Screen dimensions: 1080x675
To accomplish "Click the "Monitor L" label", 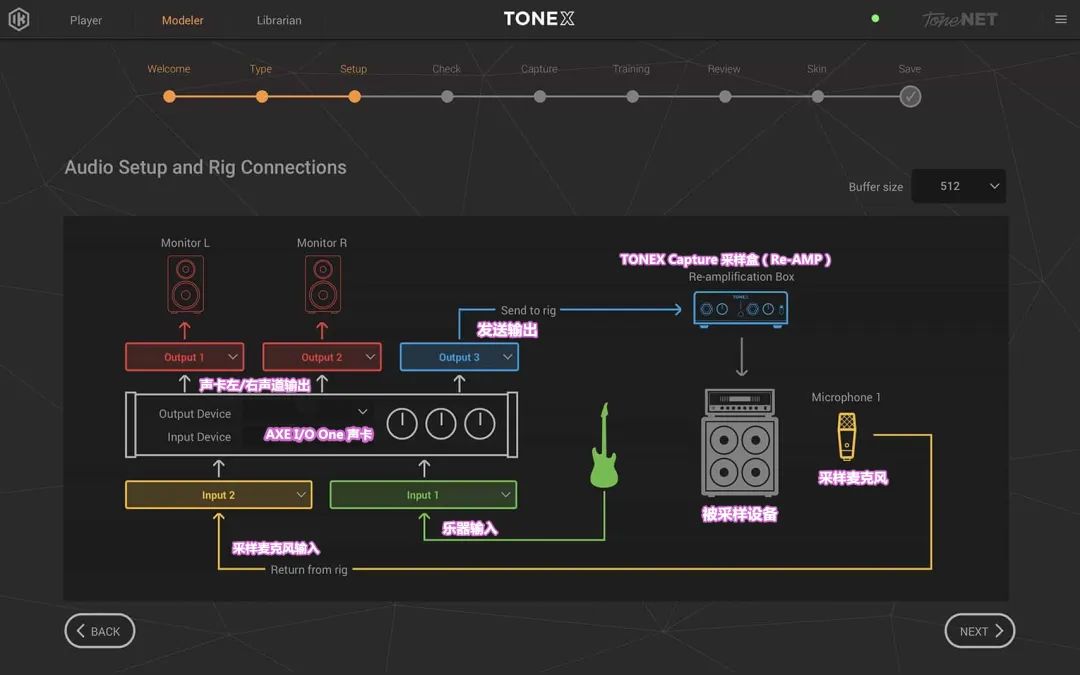I will 185,243.
